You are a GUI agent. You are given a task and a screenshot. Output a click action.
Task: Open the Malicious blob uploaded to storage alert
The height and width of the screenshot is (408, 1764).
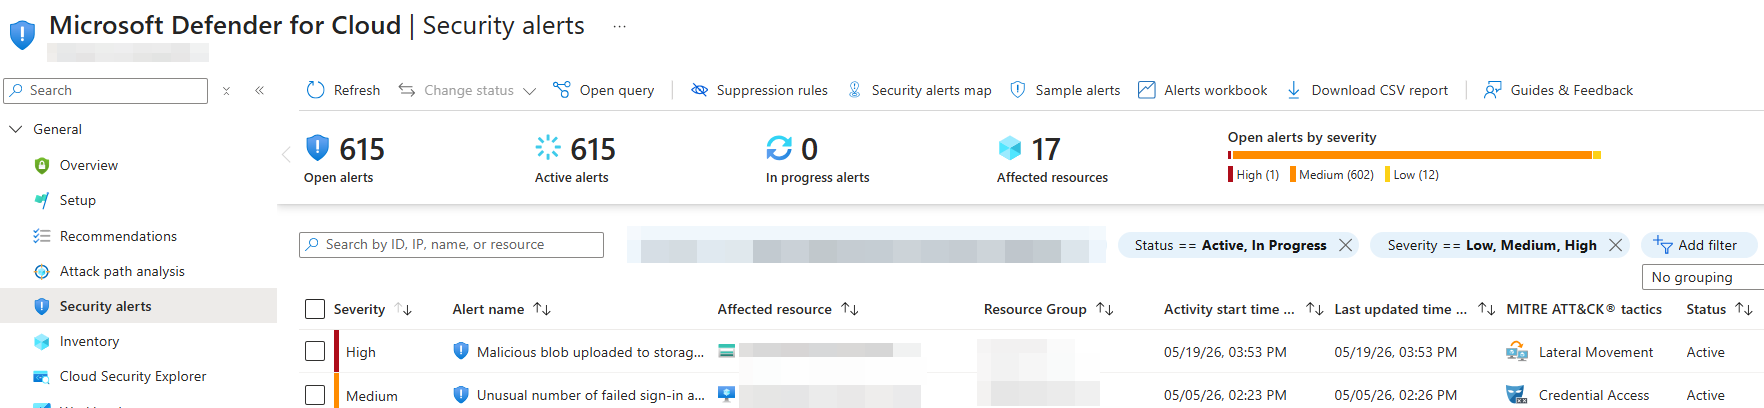pos(590,352)
